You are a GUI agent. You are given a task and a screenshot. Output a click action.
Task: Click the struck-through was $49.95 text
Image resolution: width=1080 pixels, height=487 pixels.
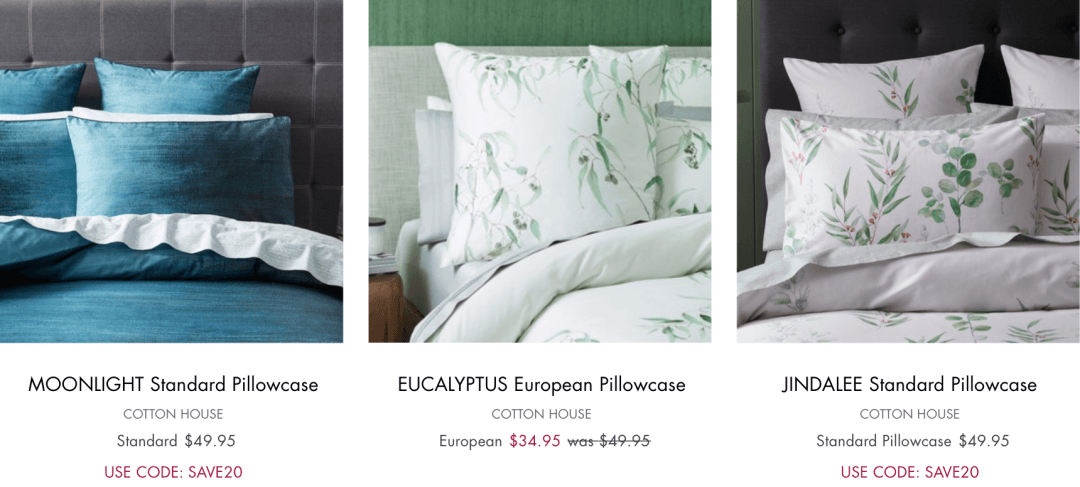click(x=609, y=441)
